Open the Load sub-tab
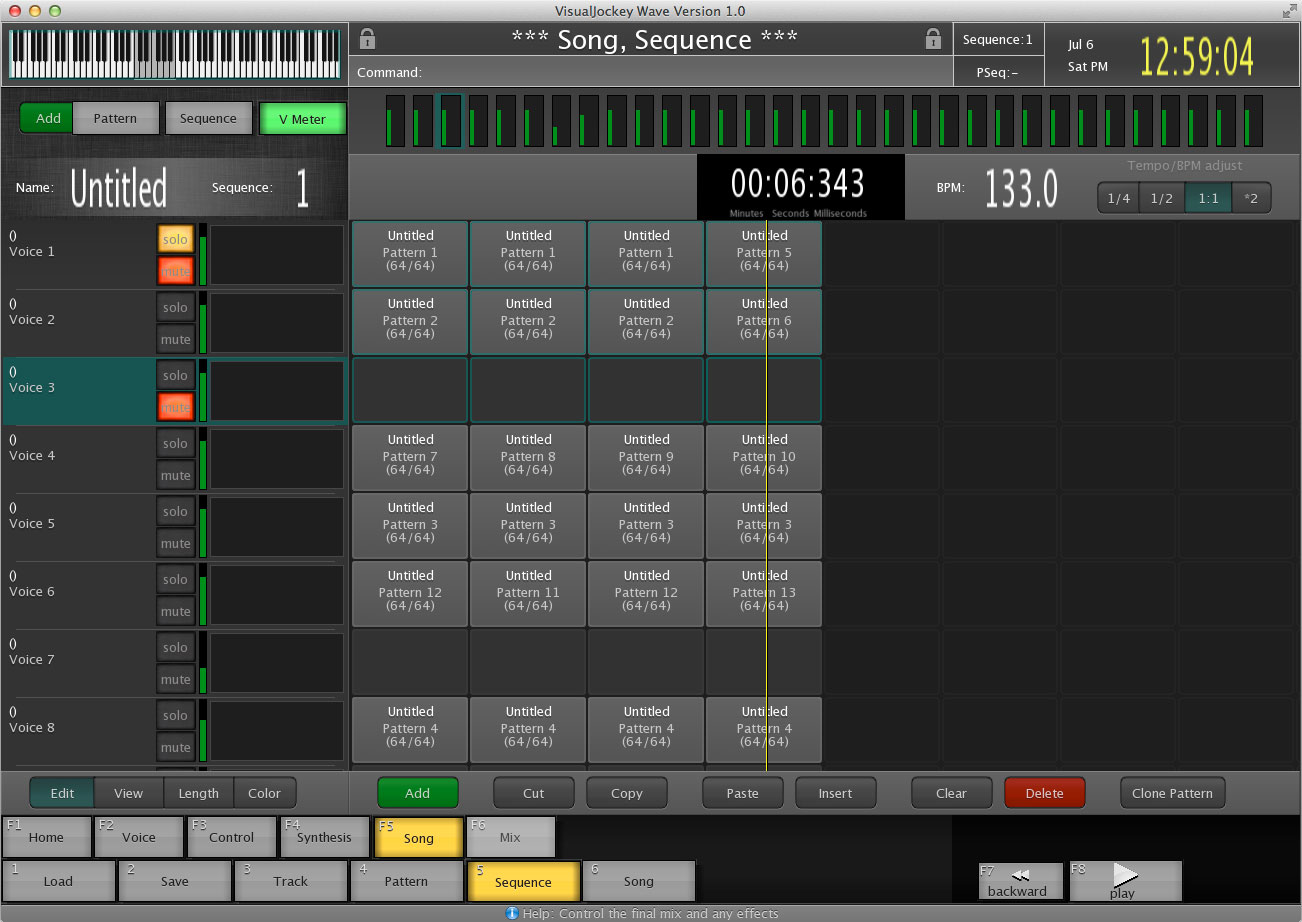 59,881
